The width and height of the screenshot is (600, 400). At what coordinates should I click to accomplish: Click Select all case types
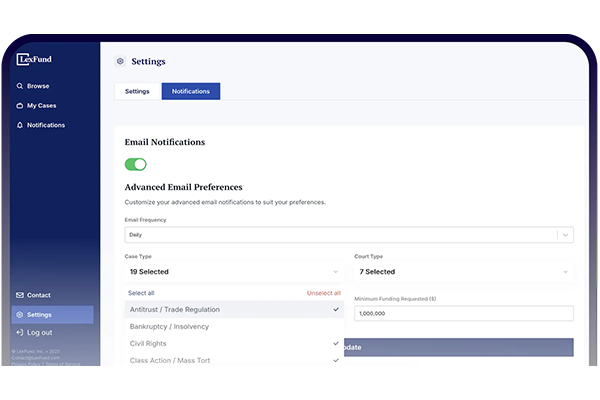141,293
